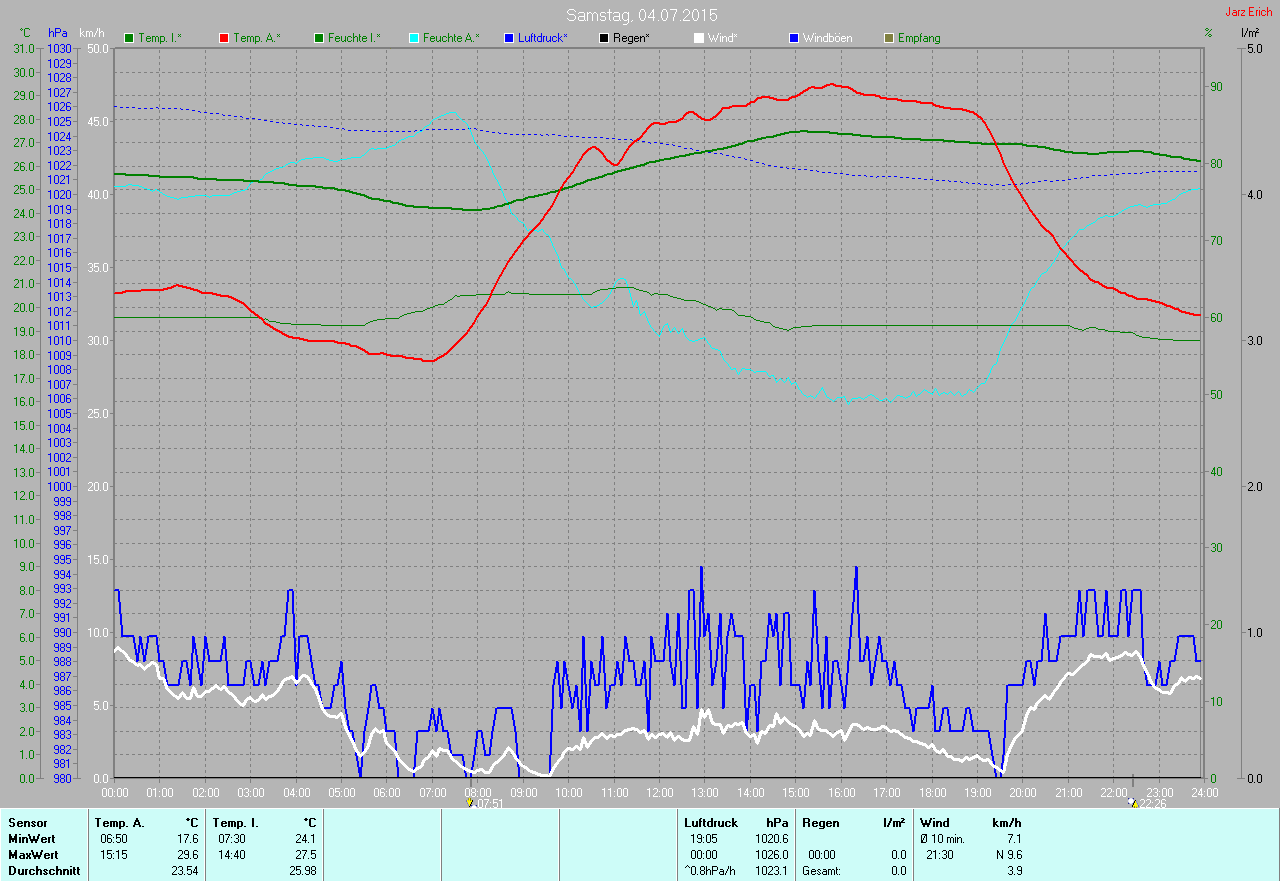This screenshot has height=881, width=1280.
Task: Click the average wind value 3.9
Action: [x=1013, y=871]
